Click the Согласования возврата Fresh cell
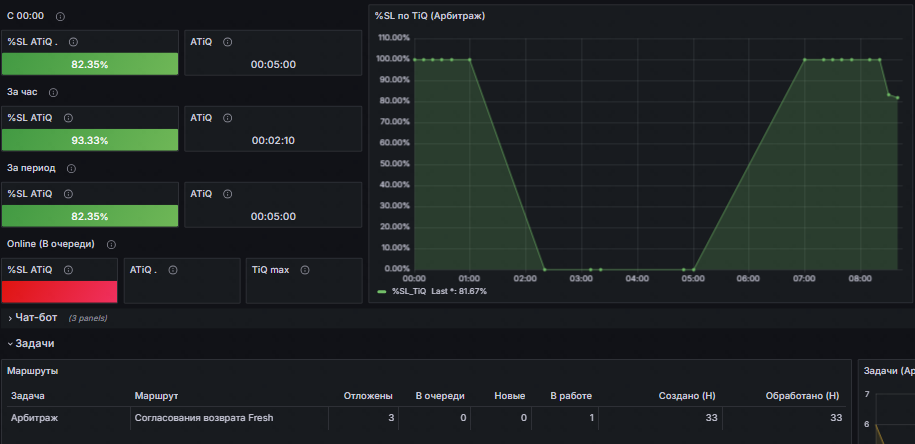This screenshot has height=444, width=915. 204,418
